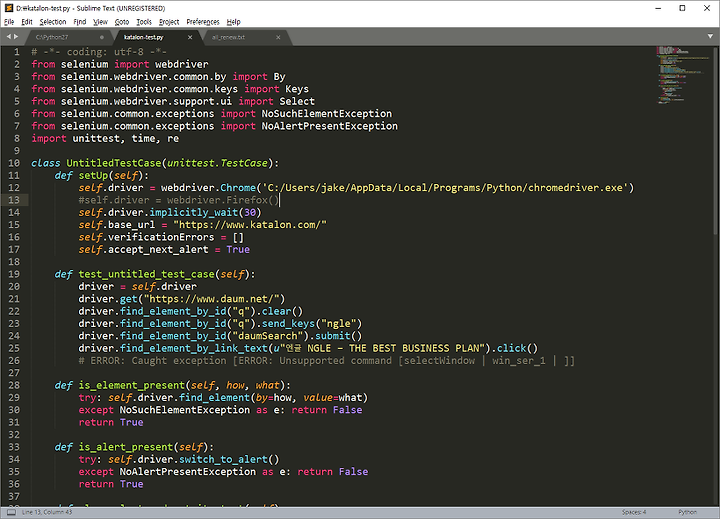Screen dimensions: 720x519
Task: Open the Goto menu
Action: 122,22
